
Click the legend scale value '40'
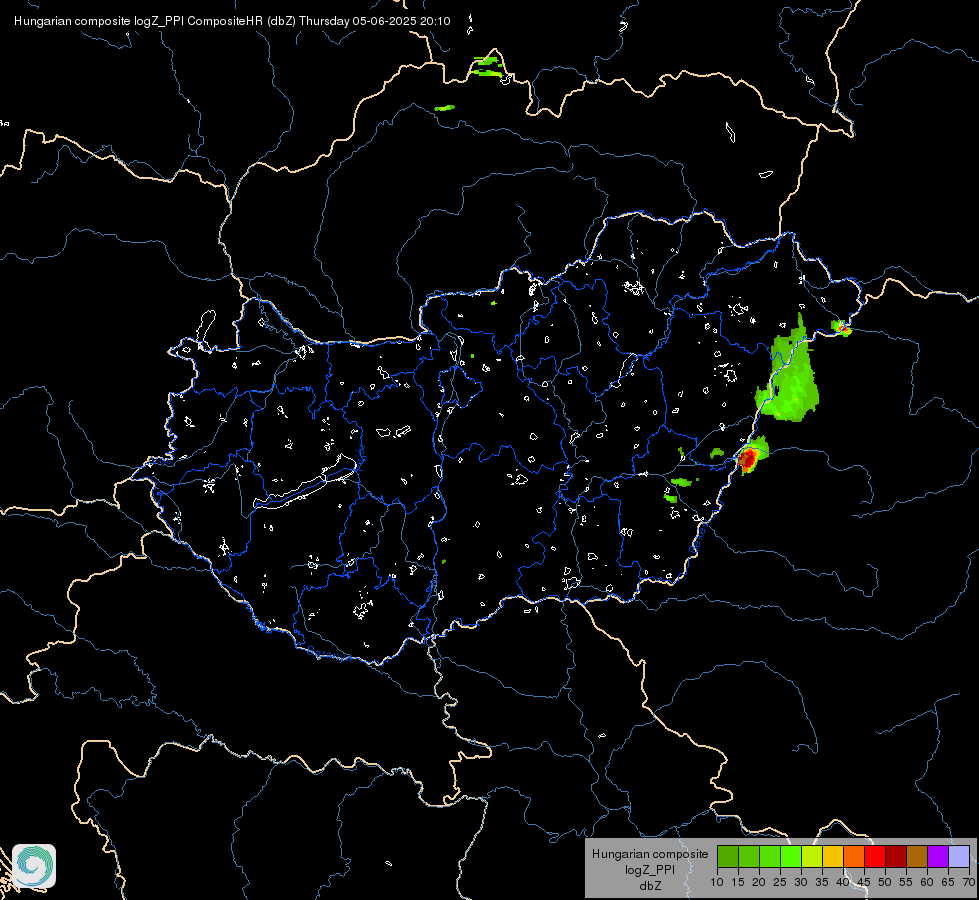[x=843, y=883]
